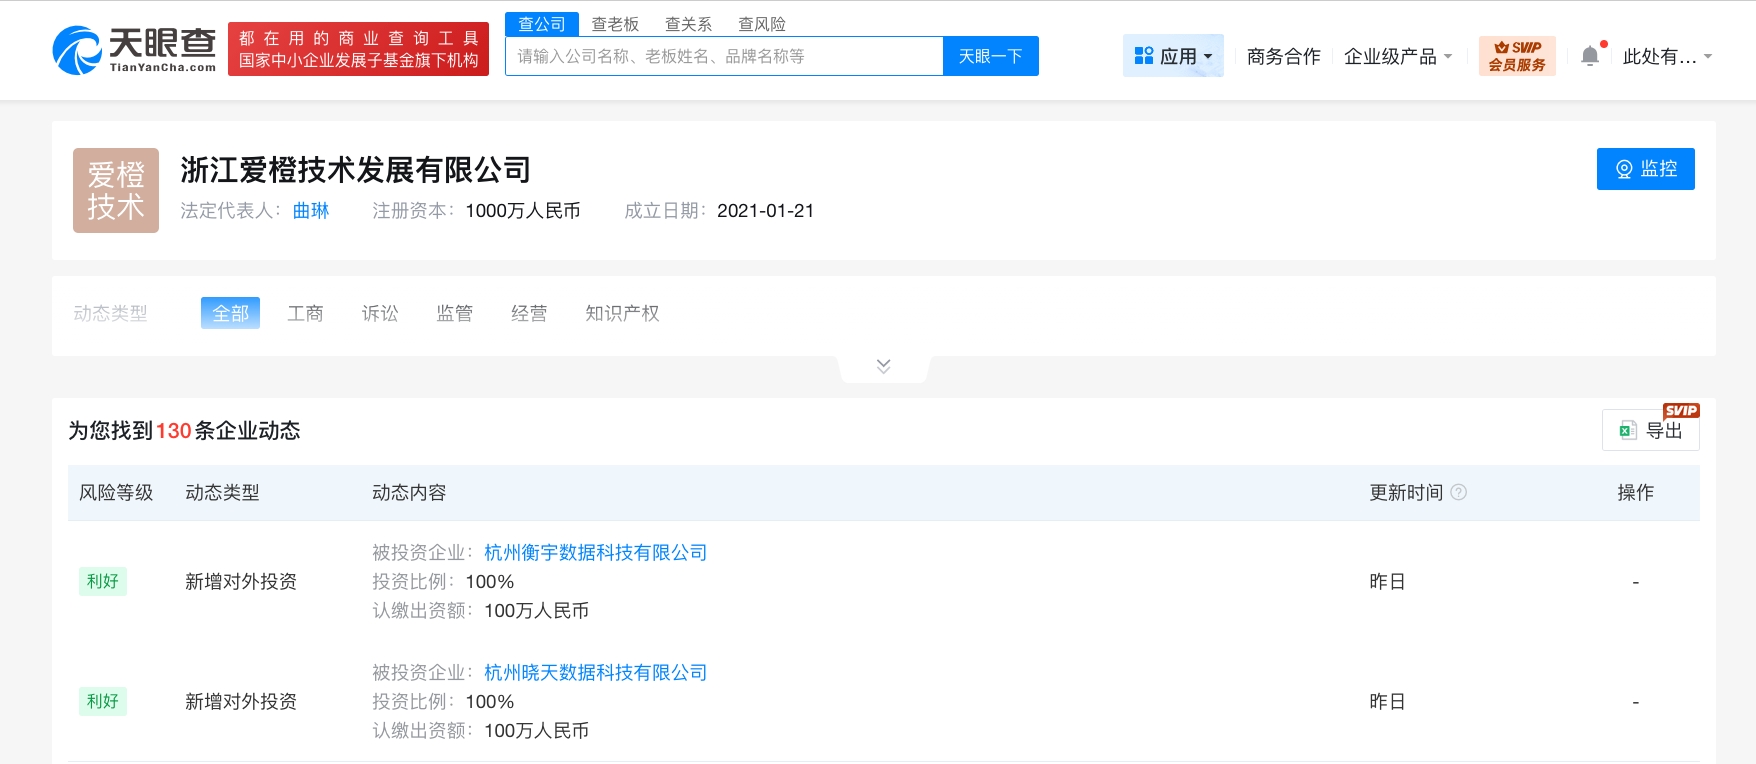Click the 爱橙技术 company logo thumbnail
Screen dimensions: 1756x764
pos(116,190)
